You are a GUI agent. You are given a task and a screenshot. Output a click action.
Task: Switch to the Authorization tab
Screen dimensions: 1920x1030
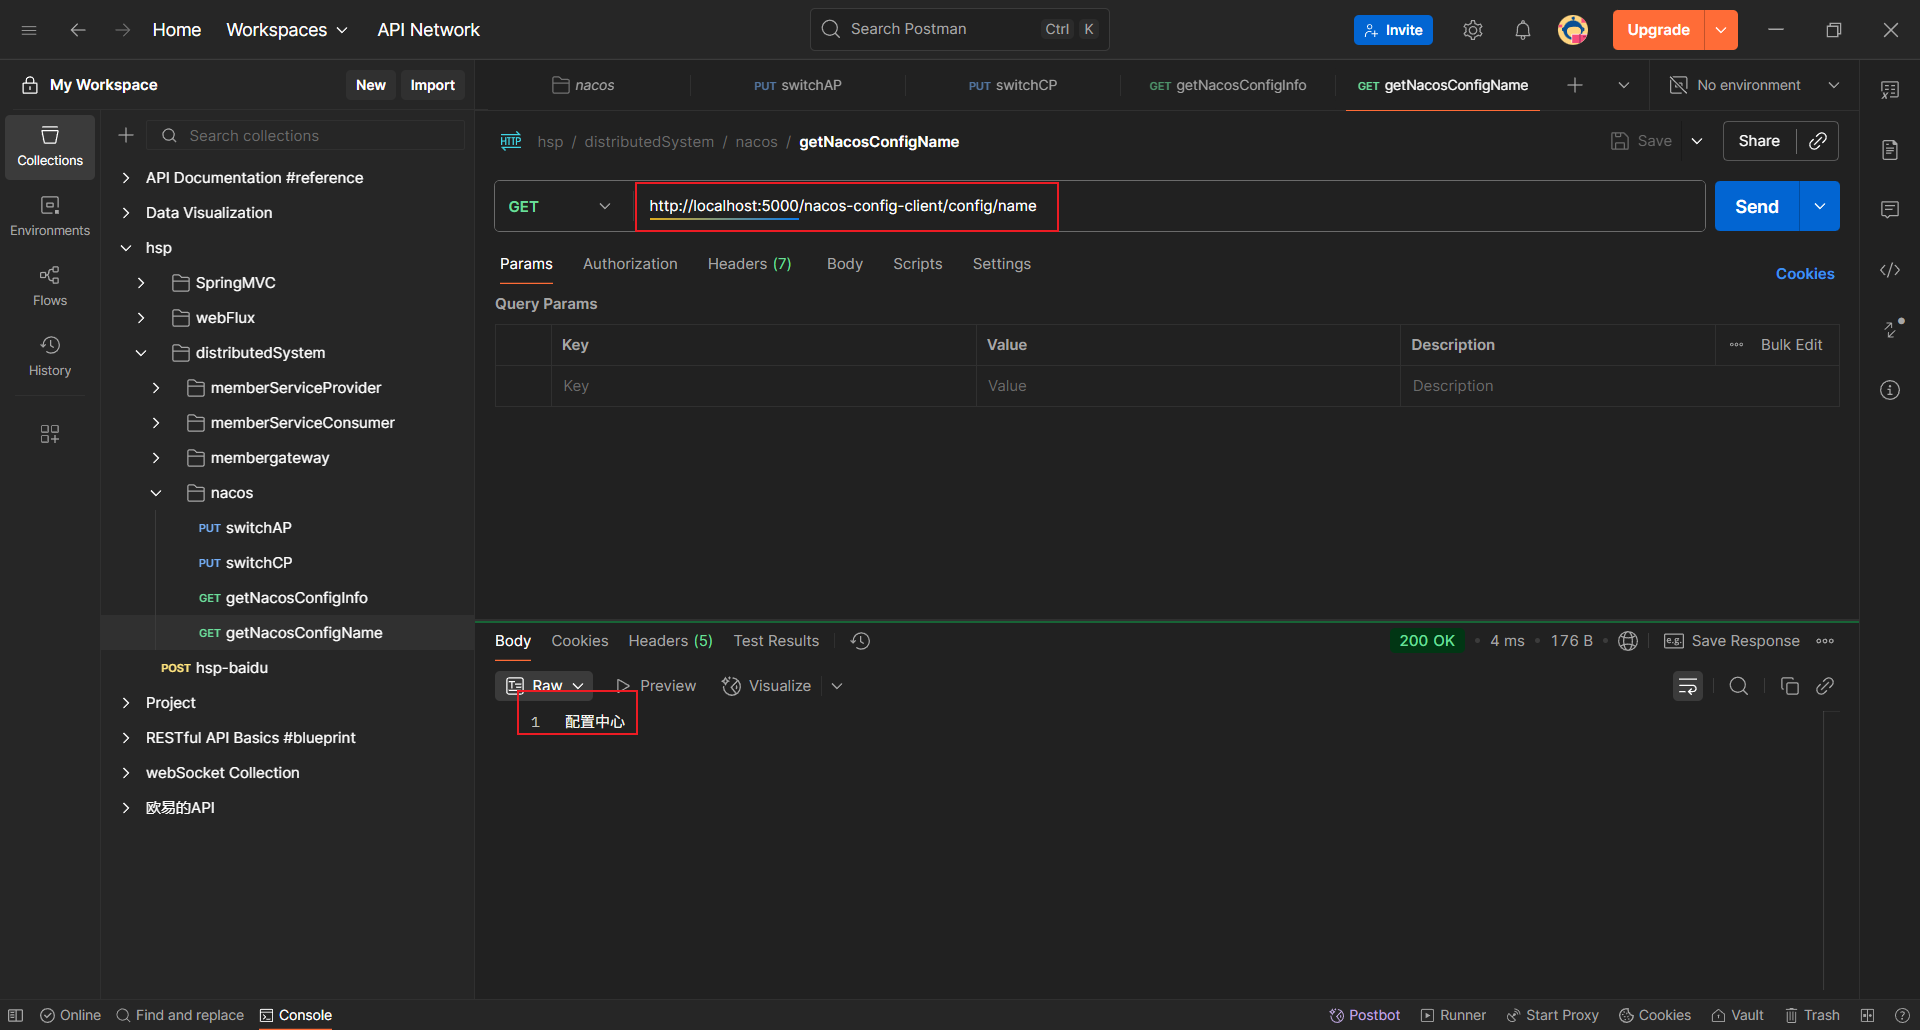click(x=630, y=264)
